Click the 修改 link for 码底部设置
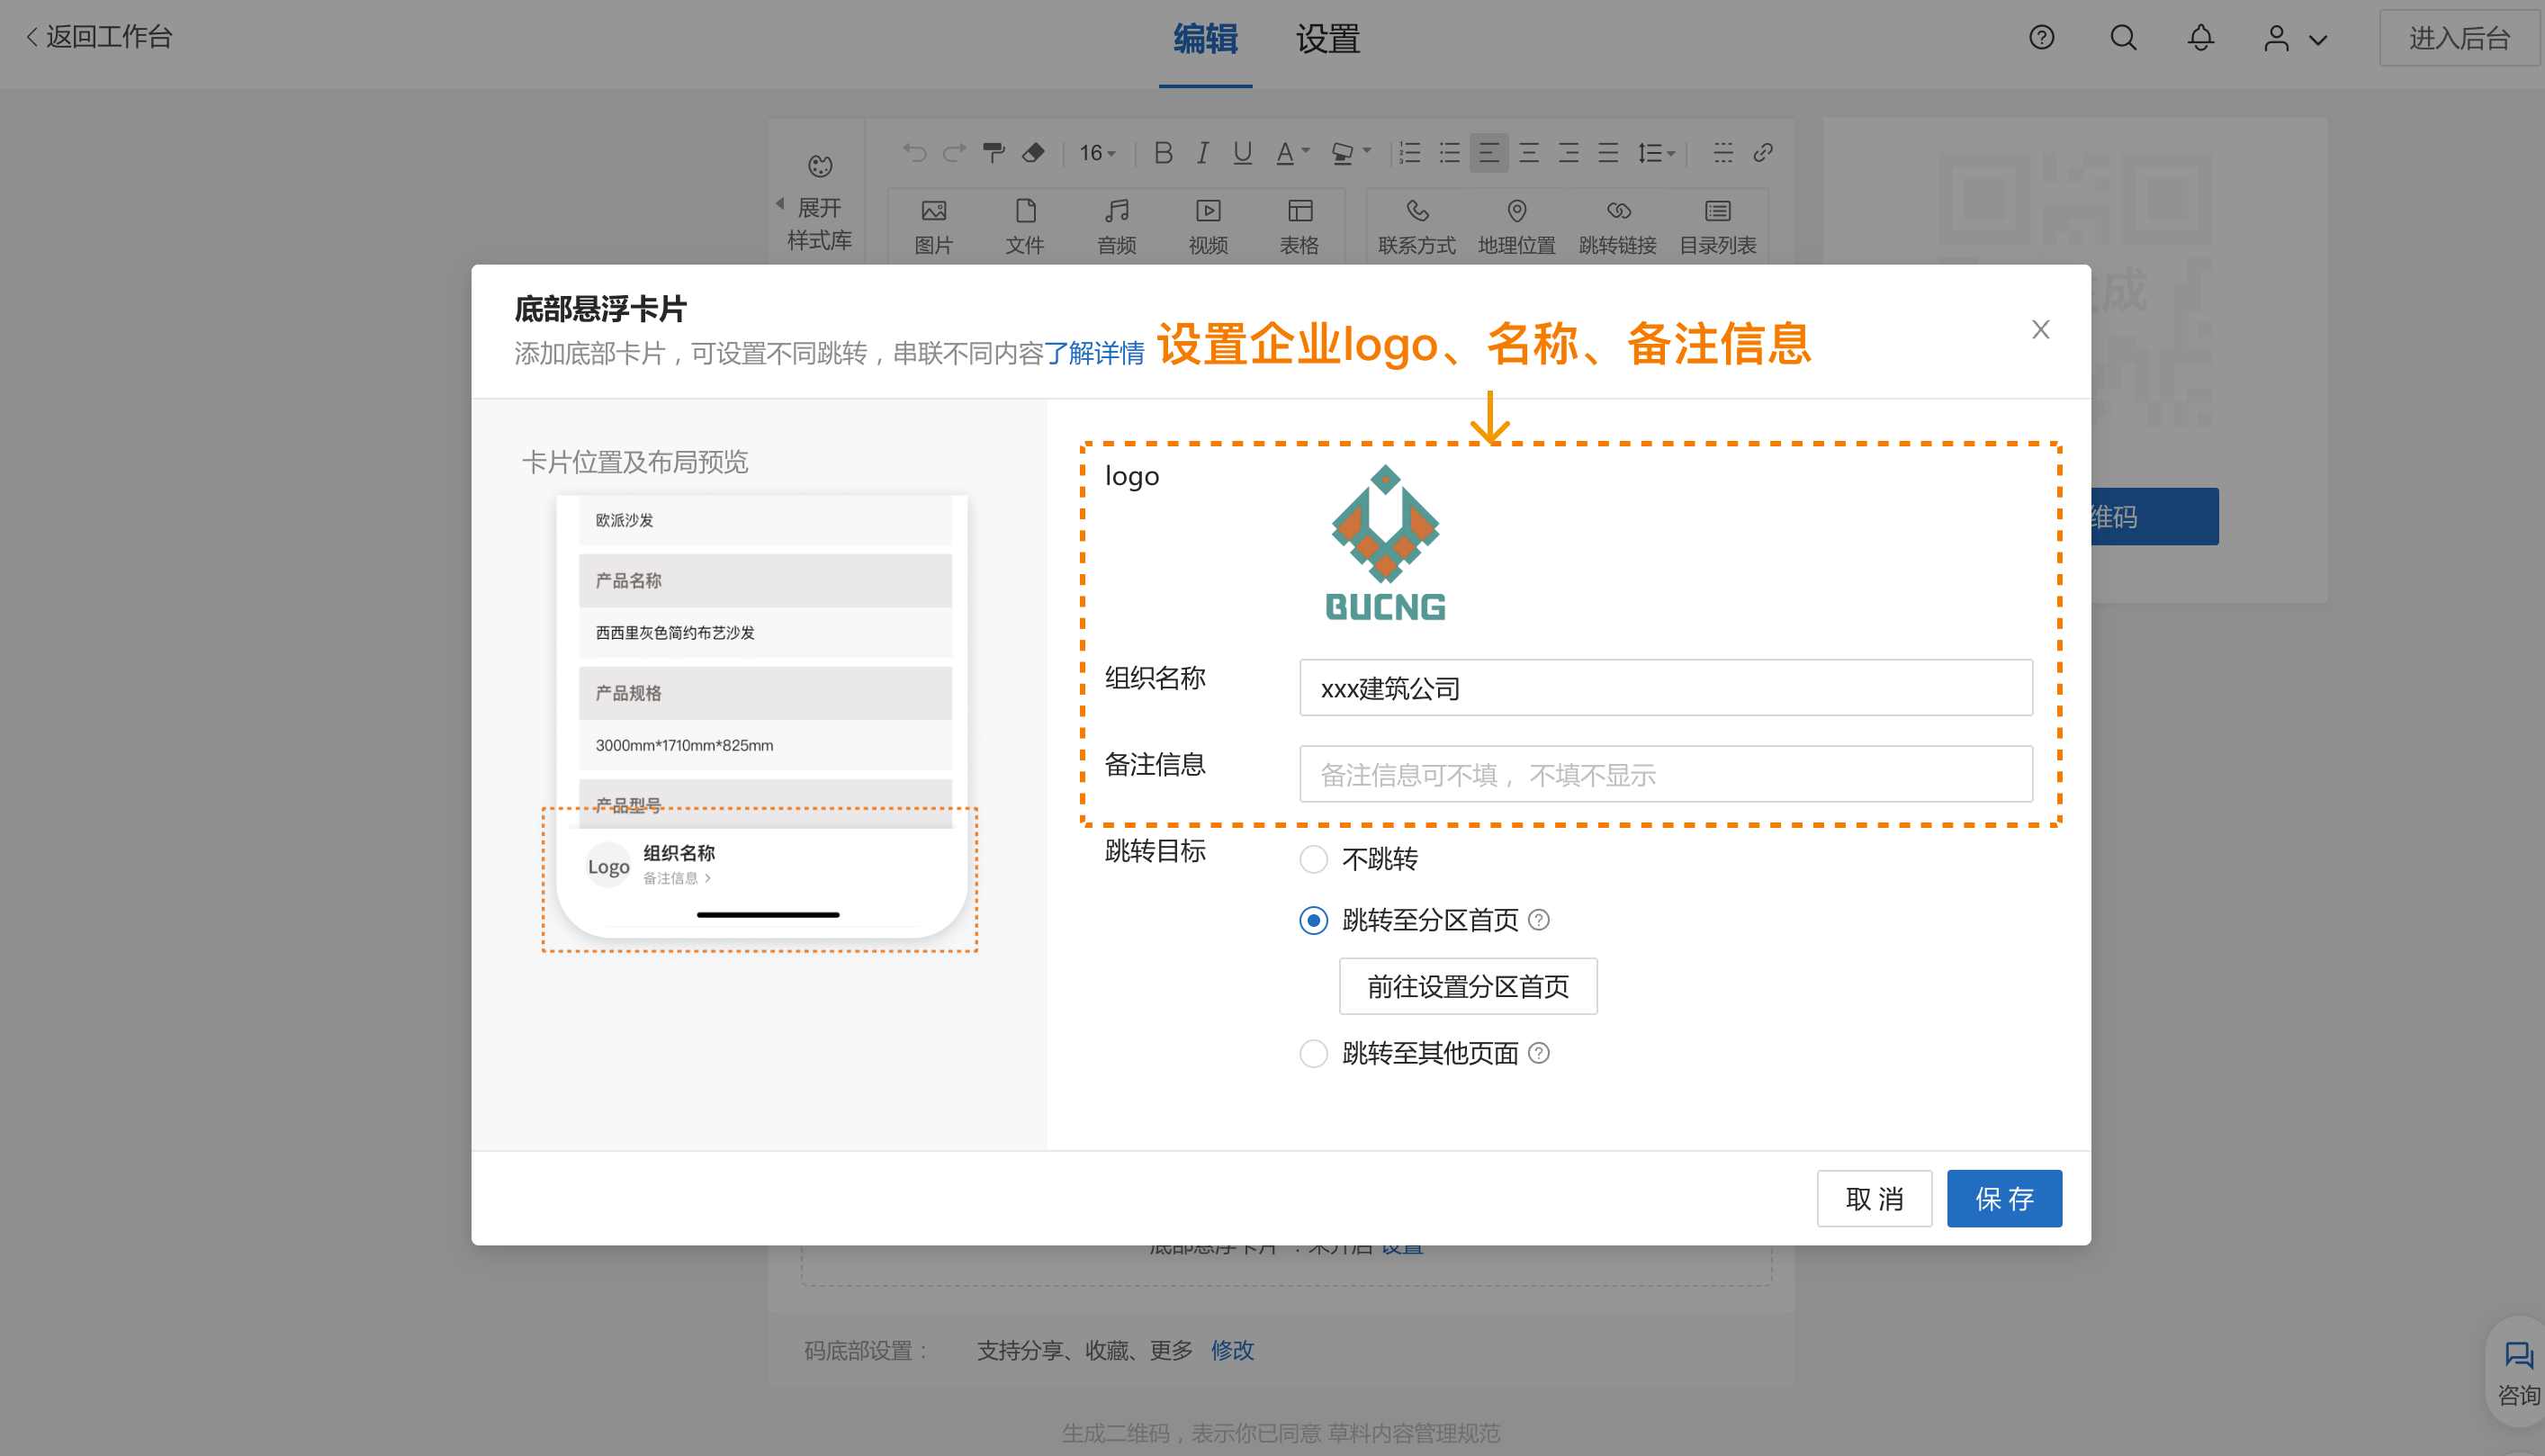Image resolution: width=2545 pixels, height=1456 pixels. [1232, 1350]
